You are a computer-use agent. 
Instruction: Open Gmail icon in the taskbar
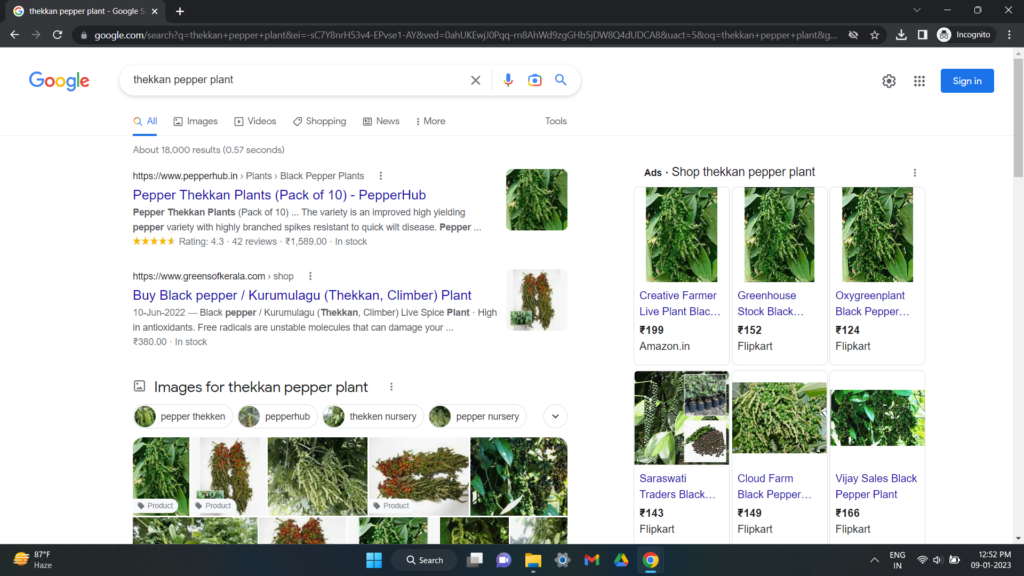pos(592,560)
